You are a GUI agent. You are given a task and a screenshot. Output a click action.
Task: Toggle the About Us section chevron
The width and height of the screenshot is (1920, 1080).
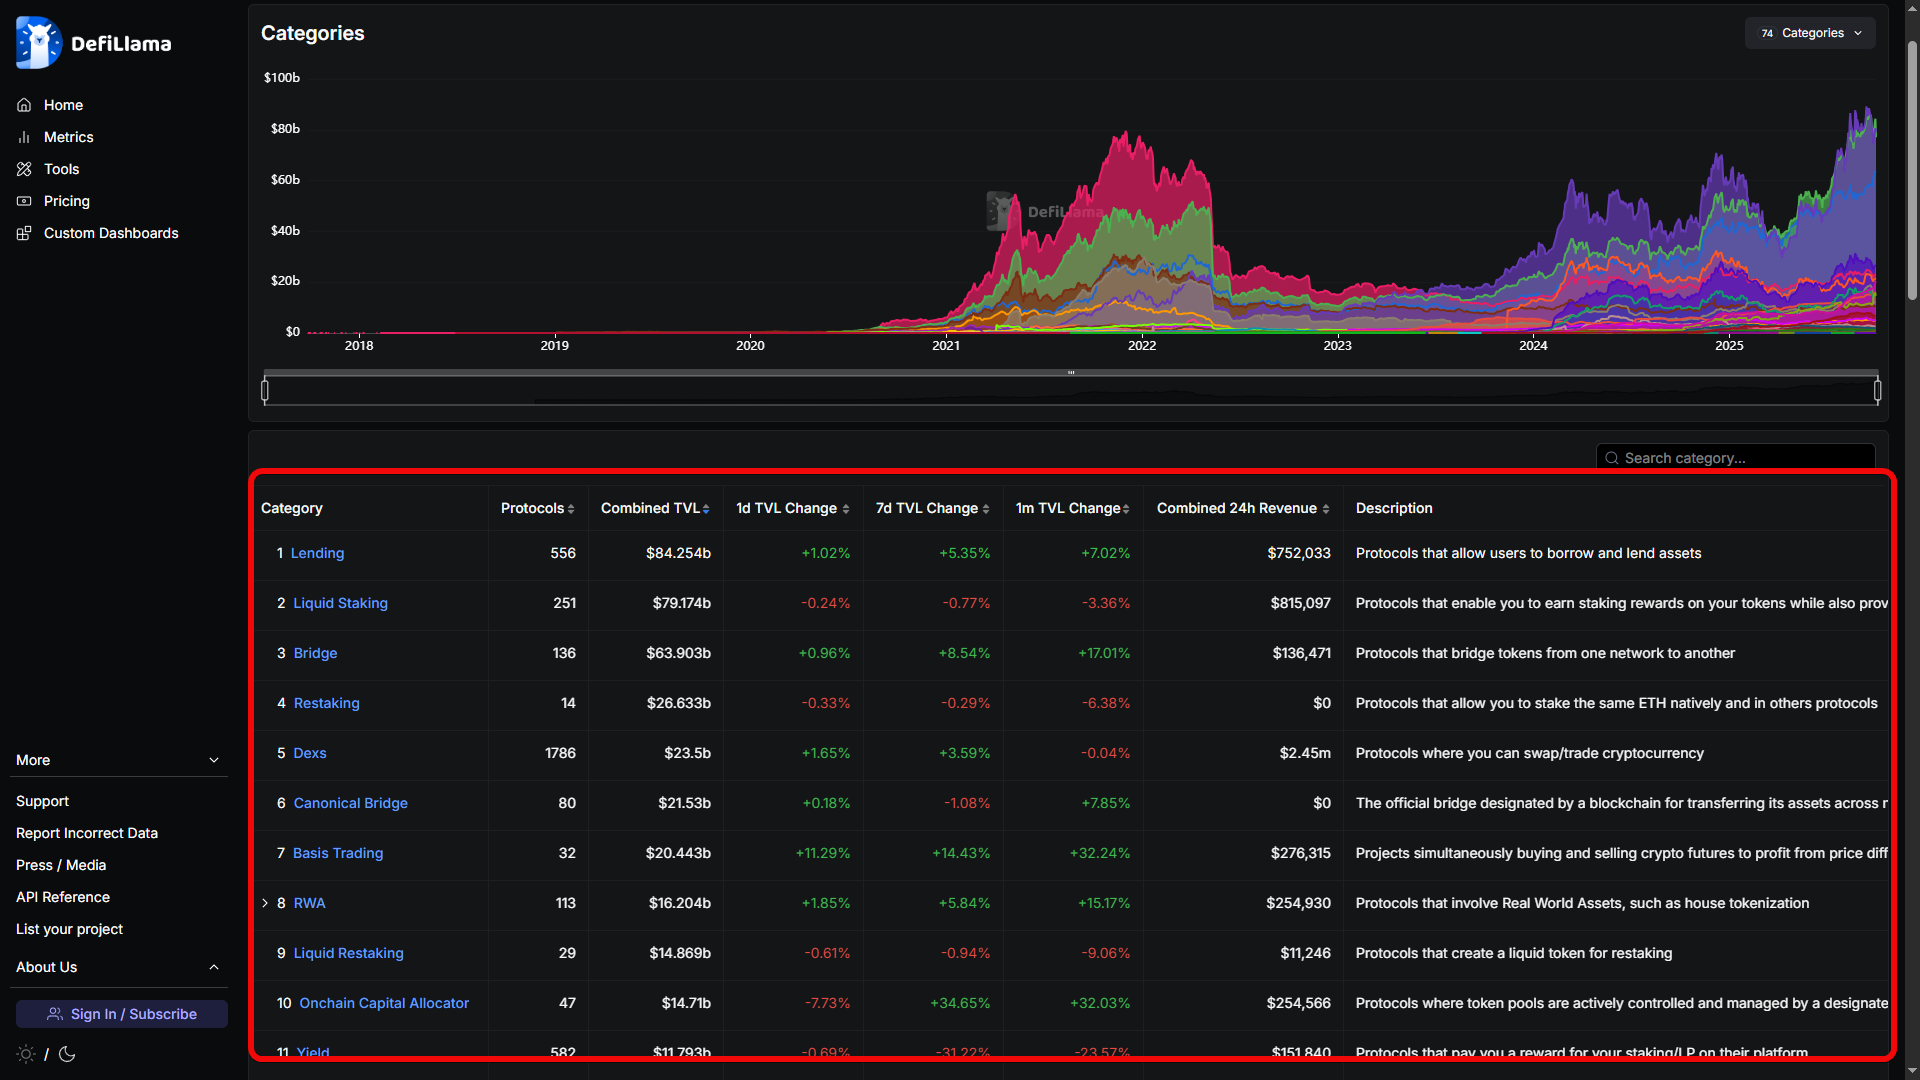point(213,967)
